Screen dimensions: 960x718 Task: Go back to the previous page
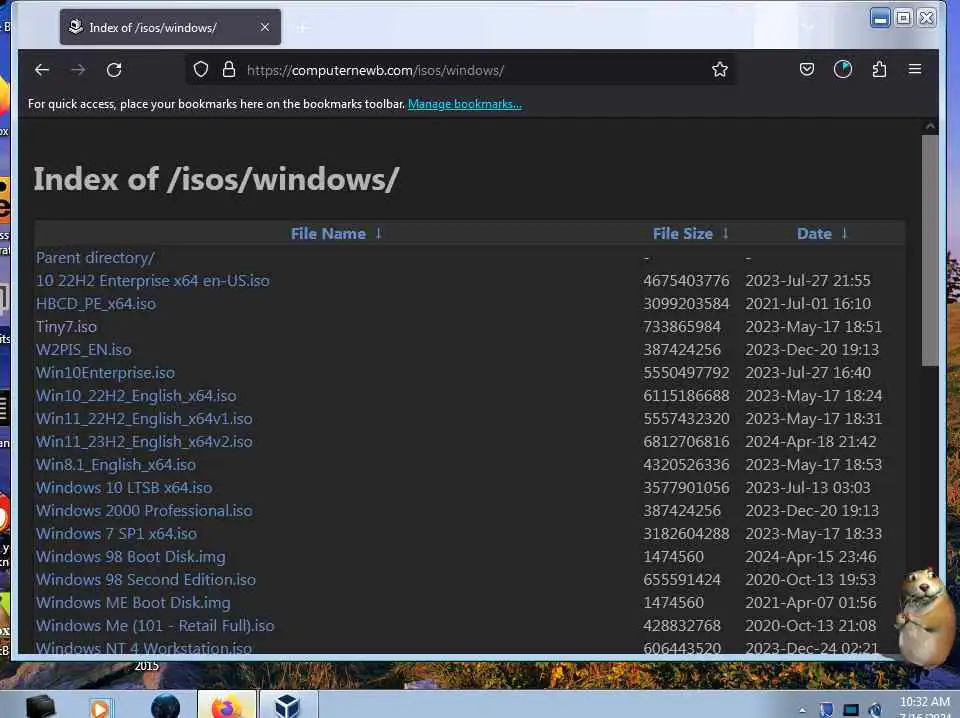coord(42,70)
